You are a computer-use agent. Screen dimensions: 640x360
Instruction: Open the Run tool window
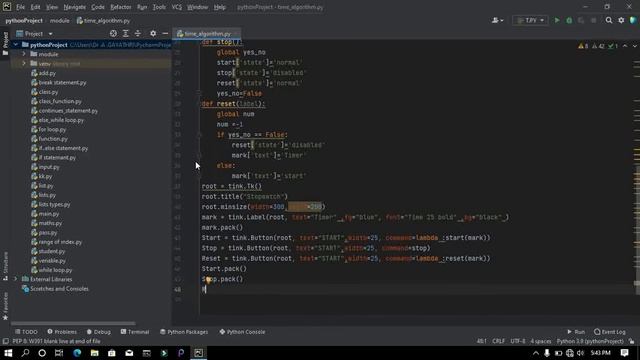point(576,332)
